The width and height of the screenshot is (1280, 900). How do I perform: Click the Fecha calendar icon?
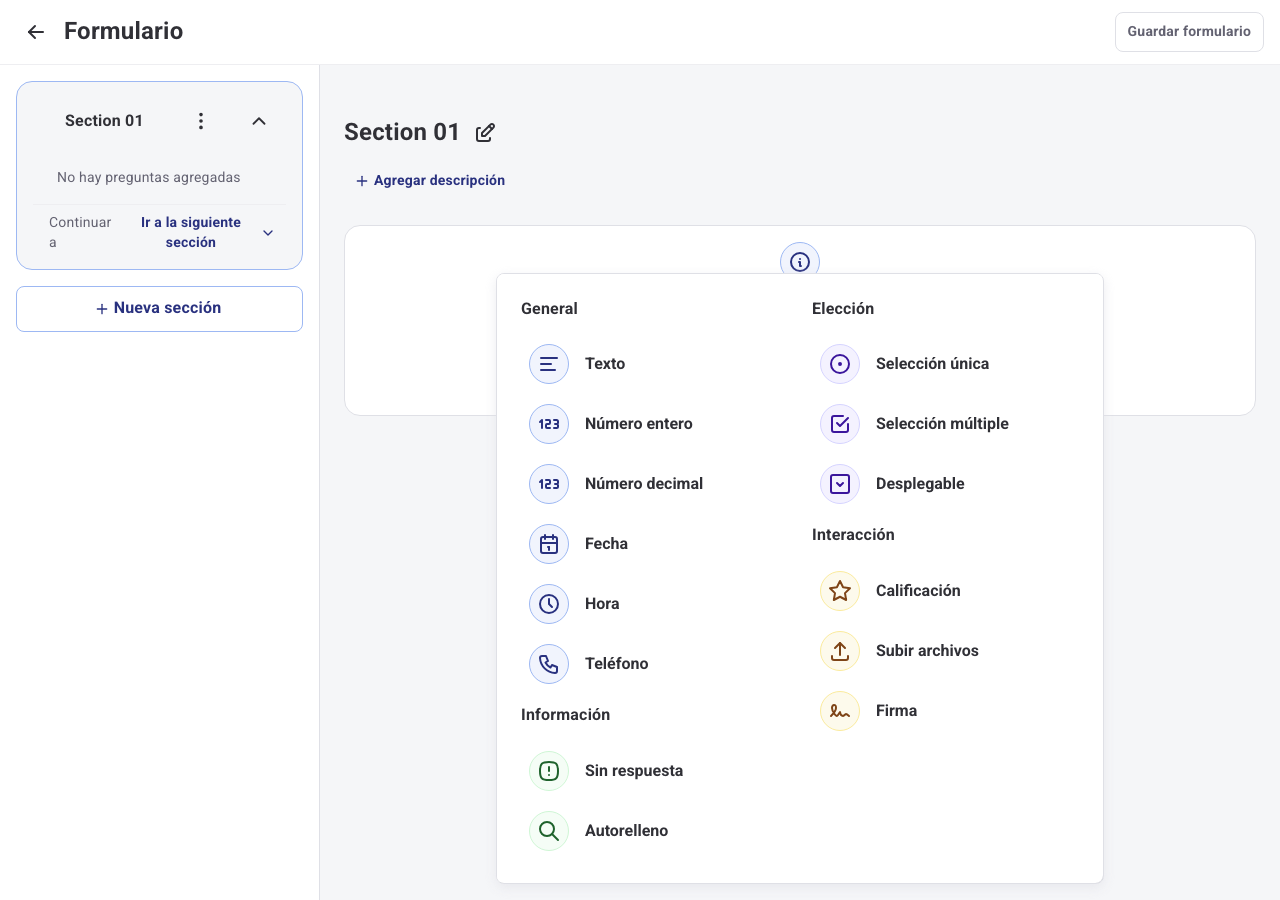(x=549, y=544)
